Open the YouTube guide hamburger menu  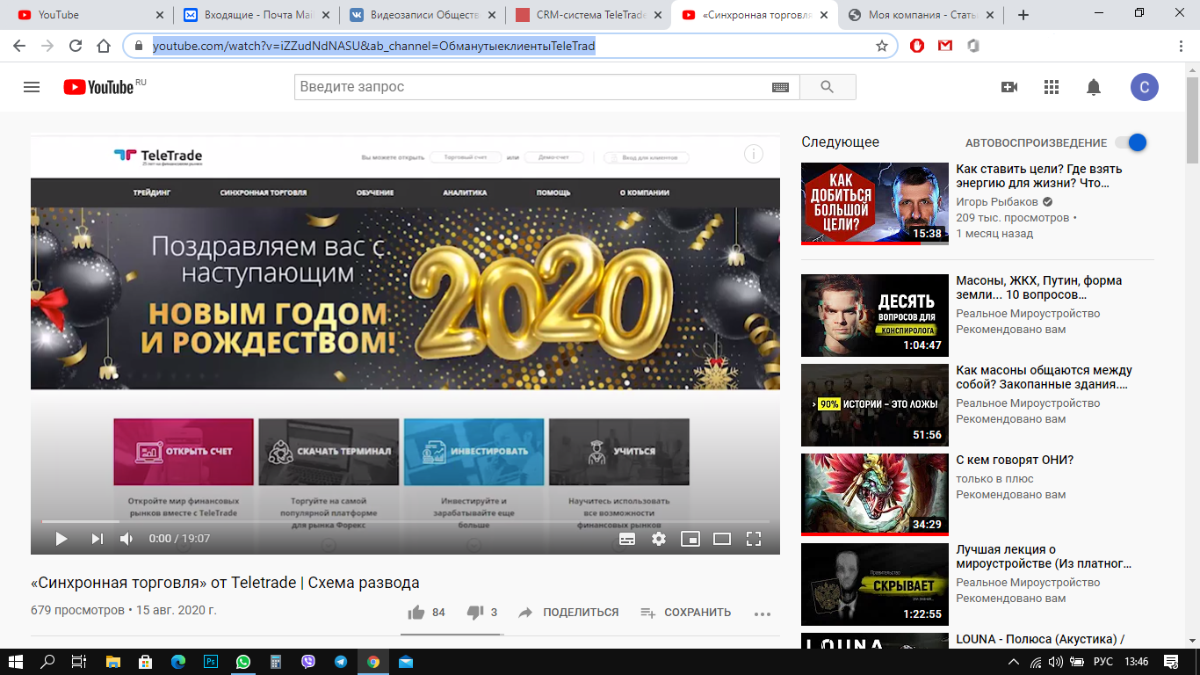point(31,87)
